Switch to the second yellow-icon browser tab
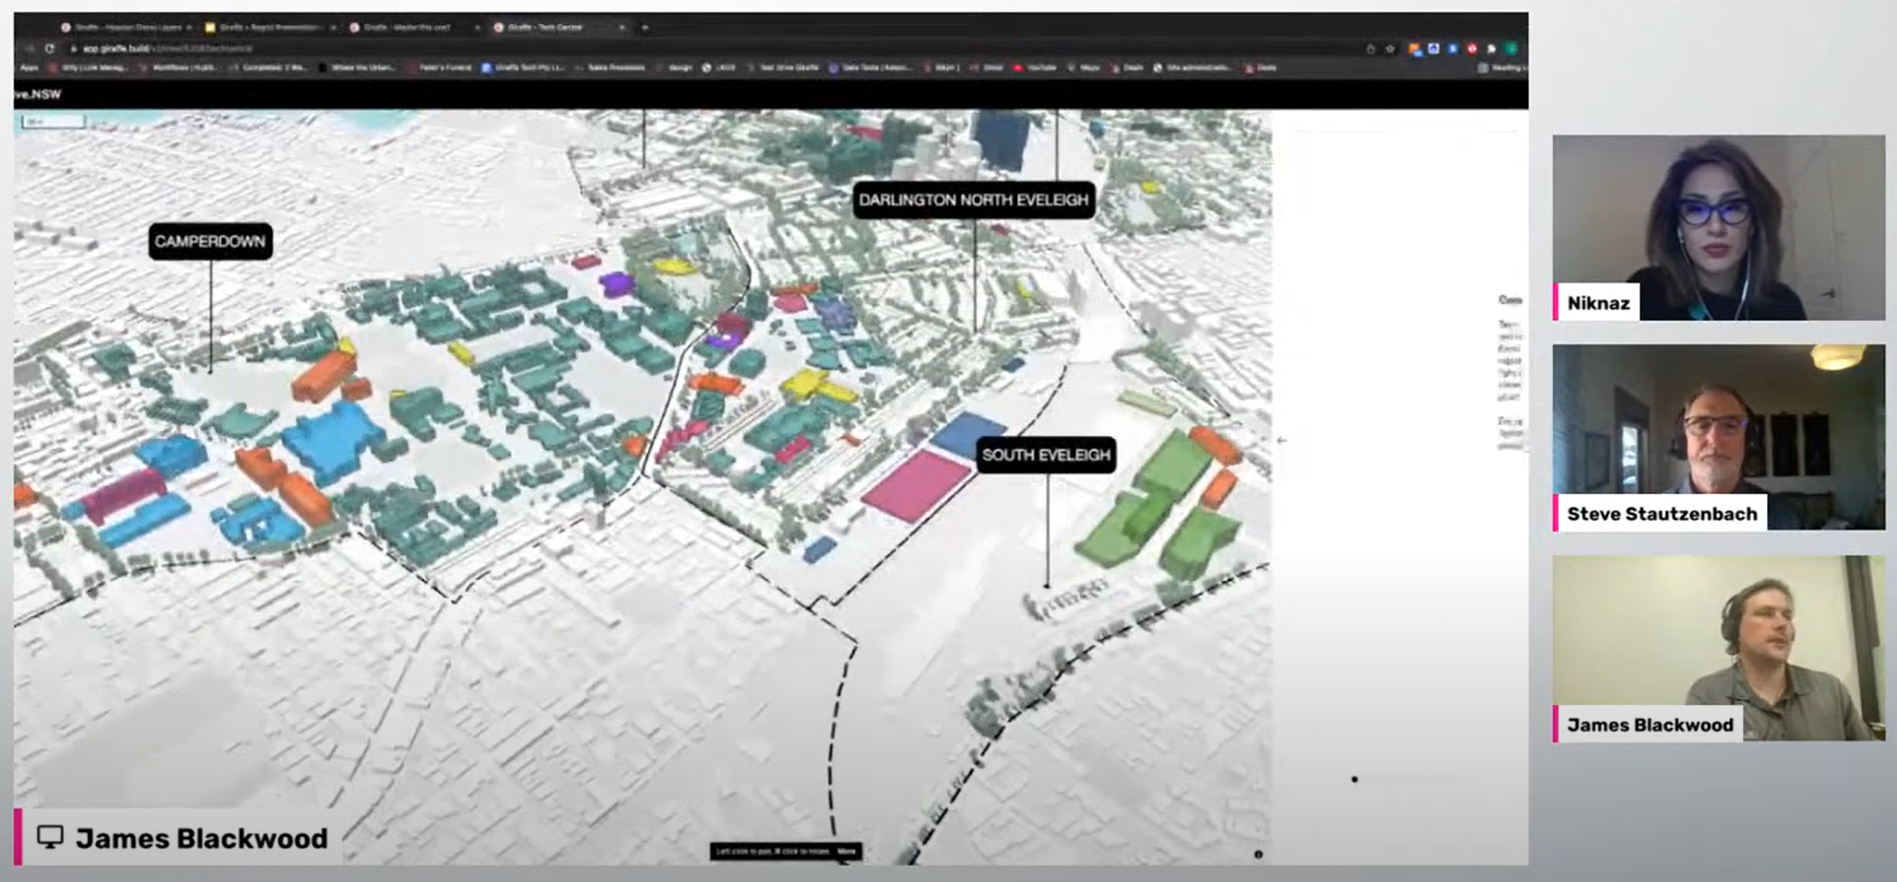1897x882 pixels. pyautogui.click(x=265, y=27)
